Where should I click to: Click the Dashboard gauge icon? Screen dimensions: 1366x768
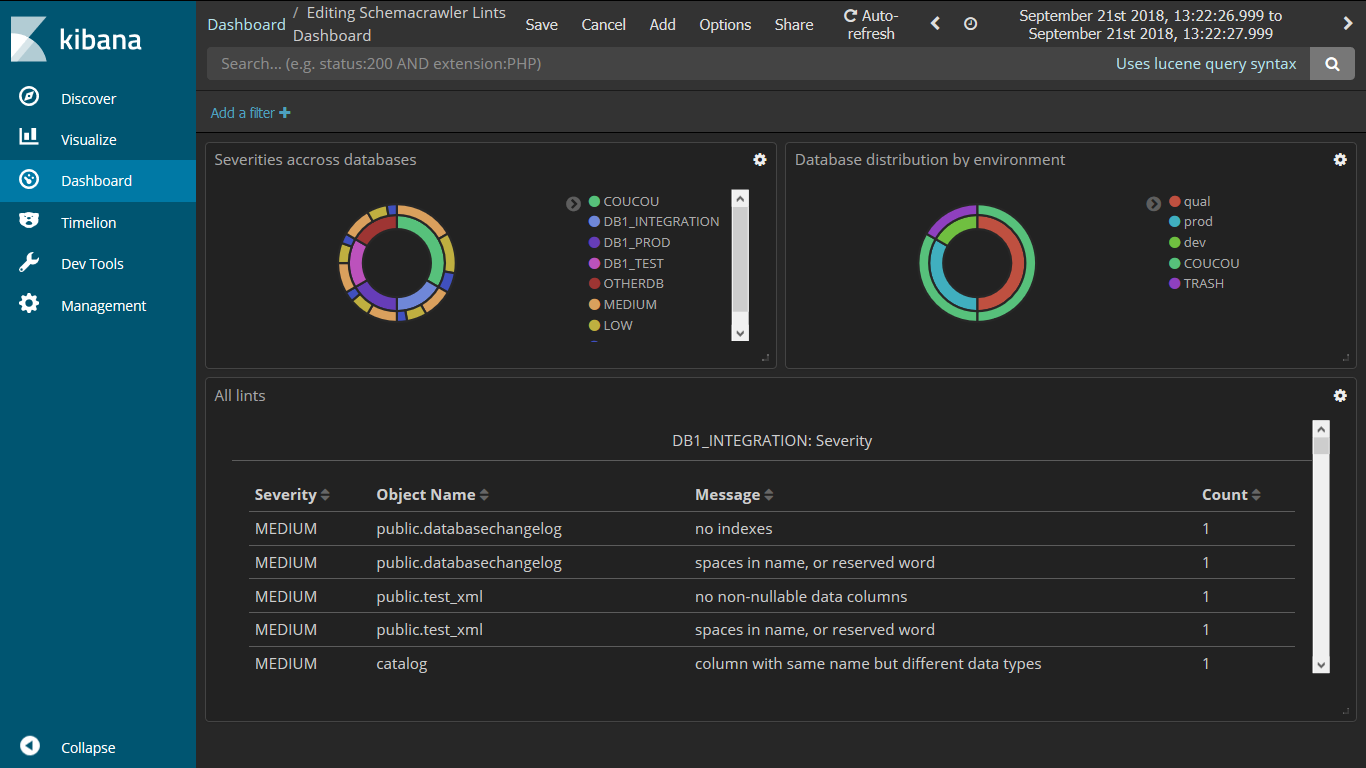[29, 180]
